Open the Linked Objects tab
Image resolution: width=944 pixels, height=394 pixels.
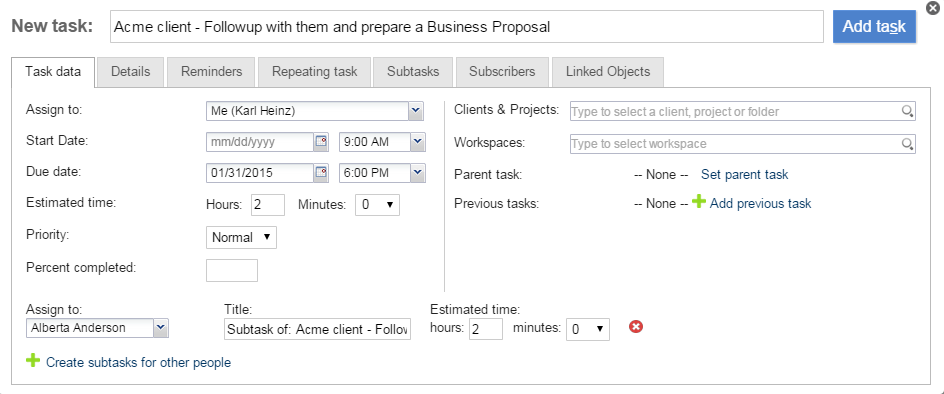pyautogui.click(x=608, y=72)
